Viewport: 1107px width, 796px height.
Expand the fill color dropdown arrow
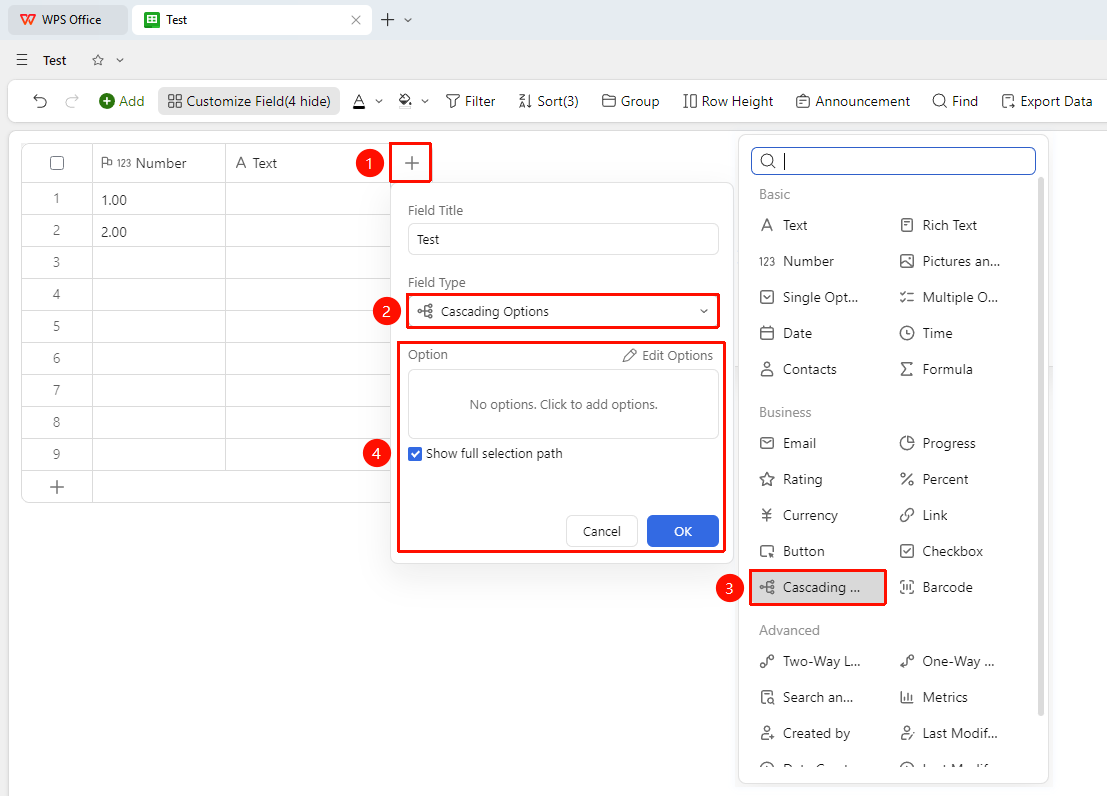click(425, 101)
